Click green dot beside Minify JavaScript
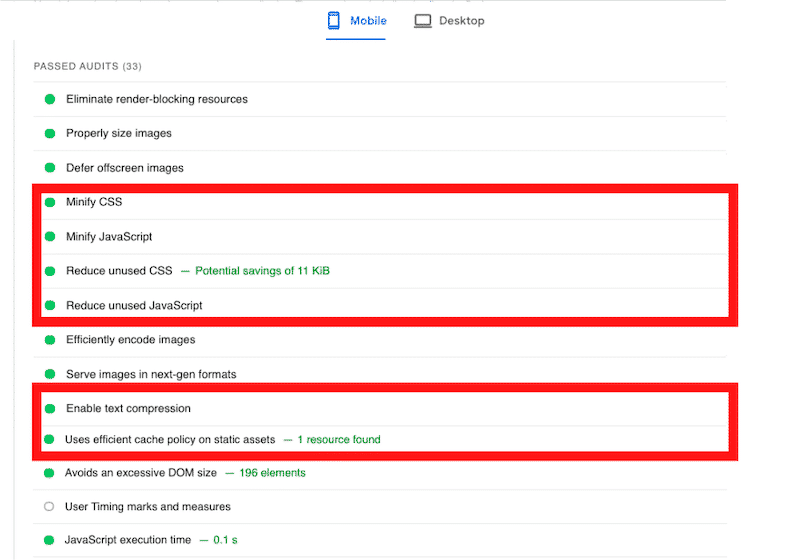Screen dimensions: 800x560 tap(49, 237)
